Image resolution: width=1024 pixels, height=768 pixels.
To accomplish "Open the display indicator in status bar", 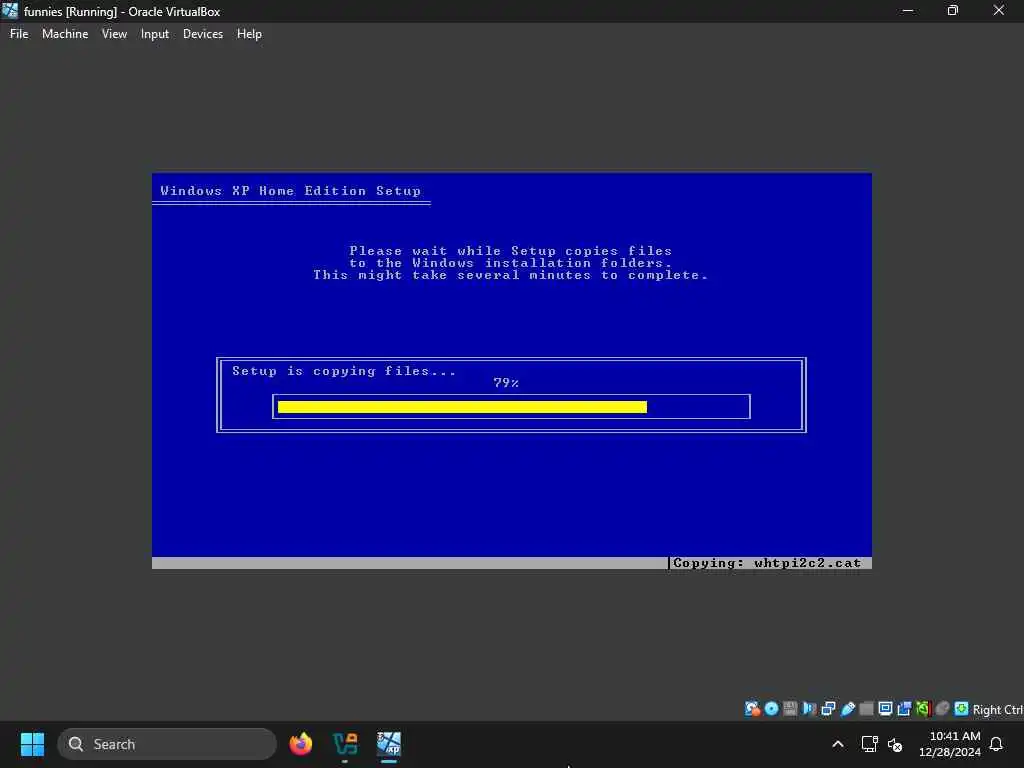I will [886, 709].
